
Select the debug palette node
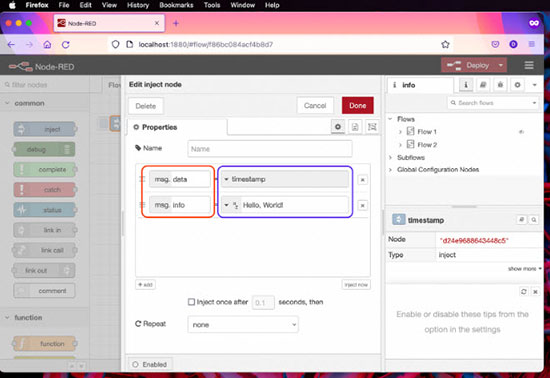tap(44, 149)
